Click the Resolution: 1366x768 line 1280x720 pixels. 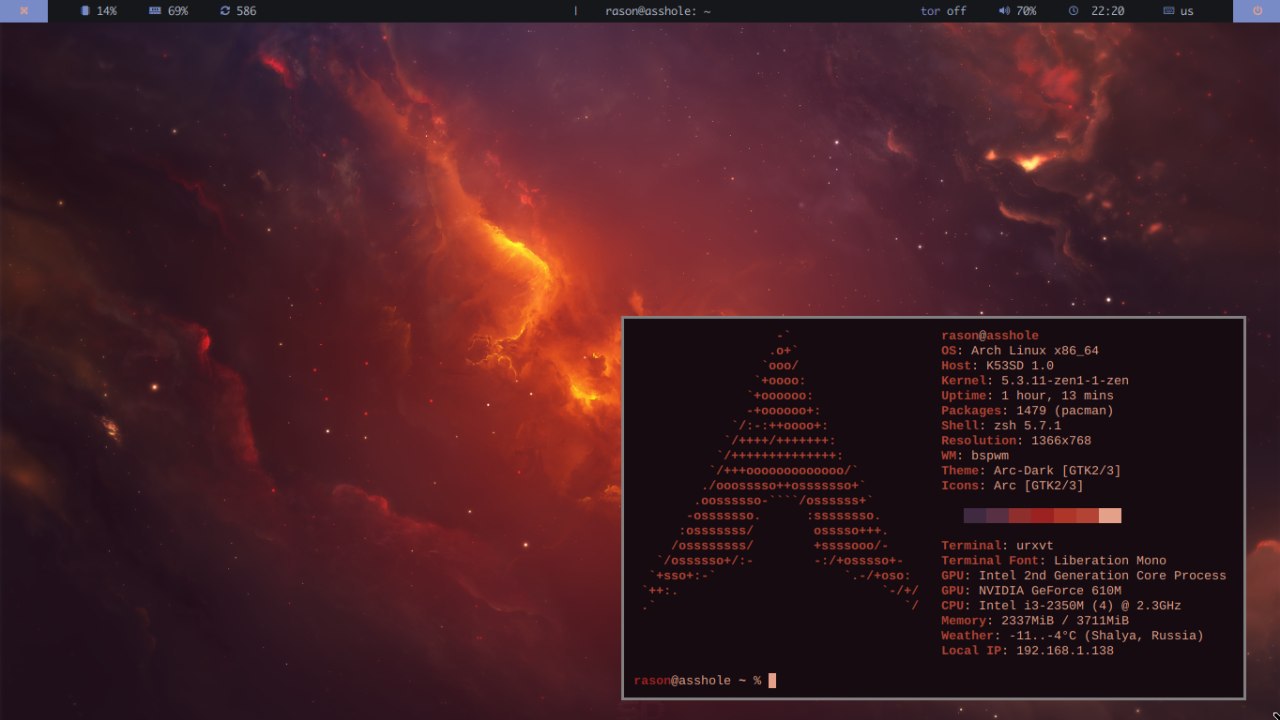click(x=1016, y=441)
